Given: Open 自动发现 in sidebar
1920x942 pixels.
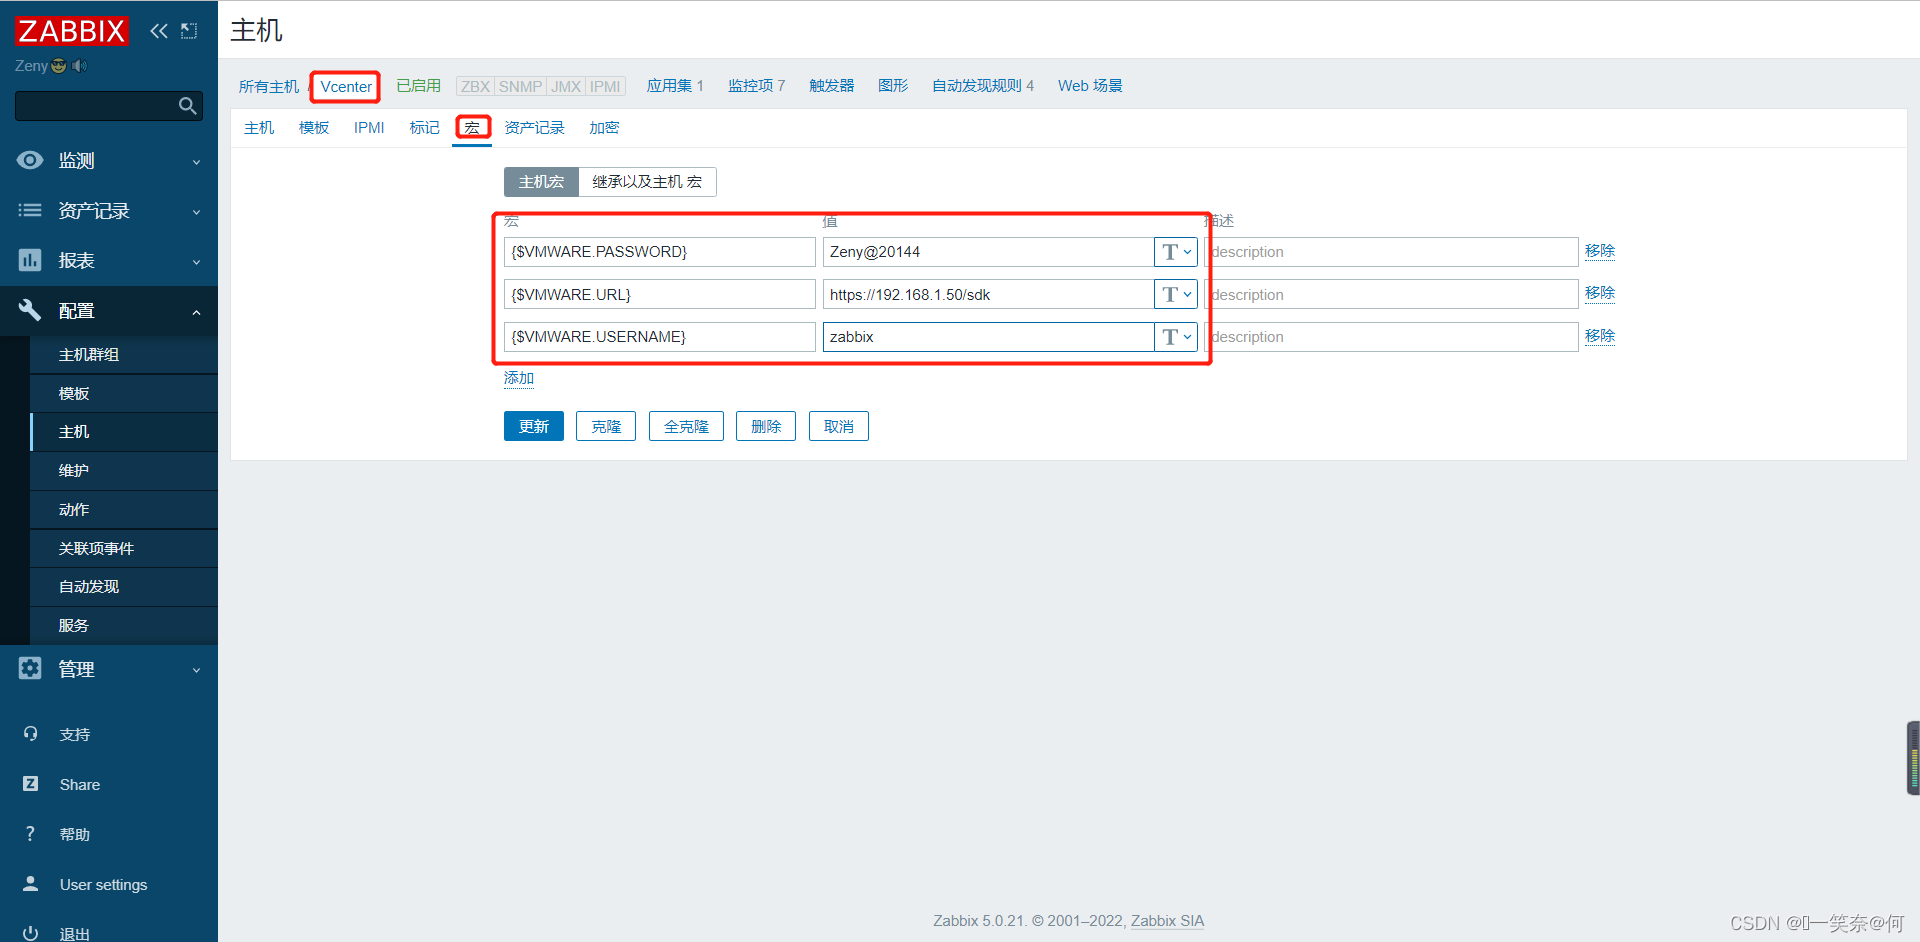Looking at the screenshot, I should pyautogui.click(x=89, y=587).
